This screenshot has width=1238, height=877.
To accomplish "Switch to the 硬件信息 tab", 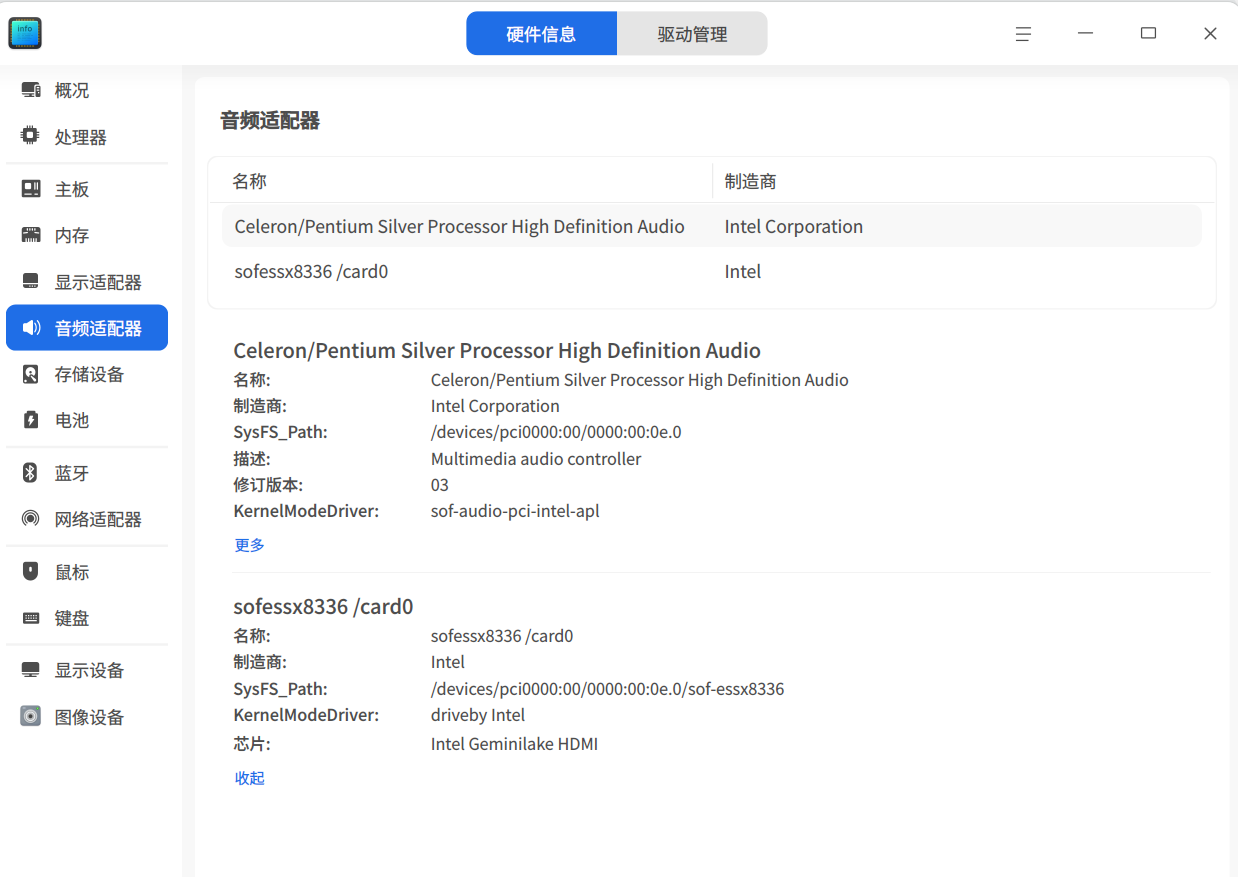I will tap(542, 34).
